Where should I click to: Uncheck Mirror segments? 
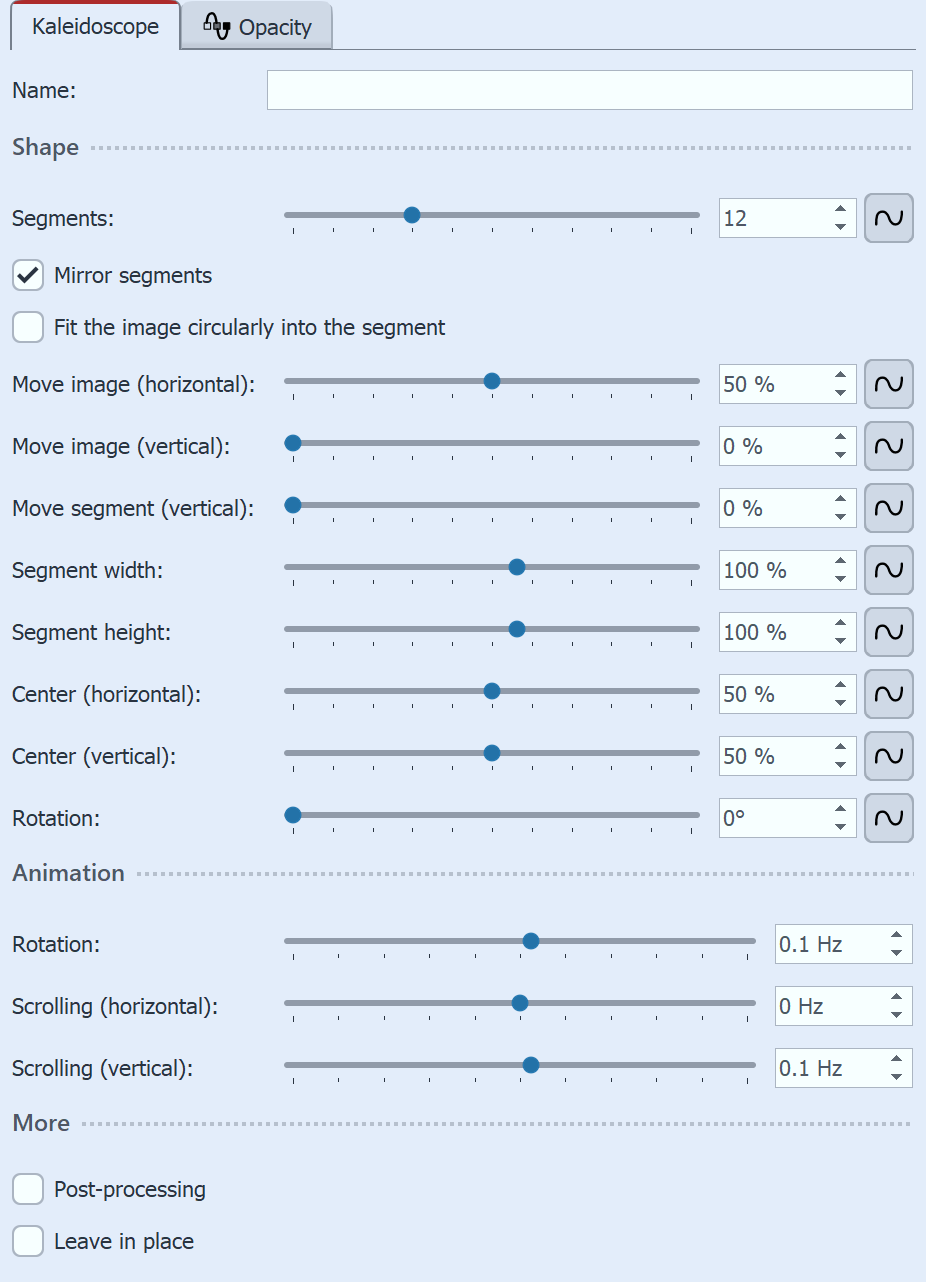(27, 275)
